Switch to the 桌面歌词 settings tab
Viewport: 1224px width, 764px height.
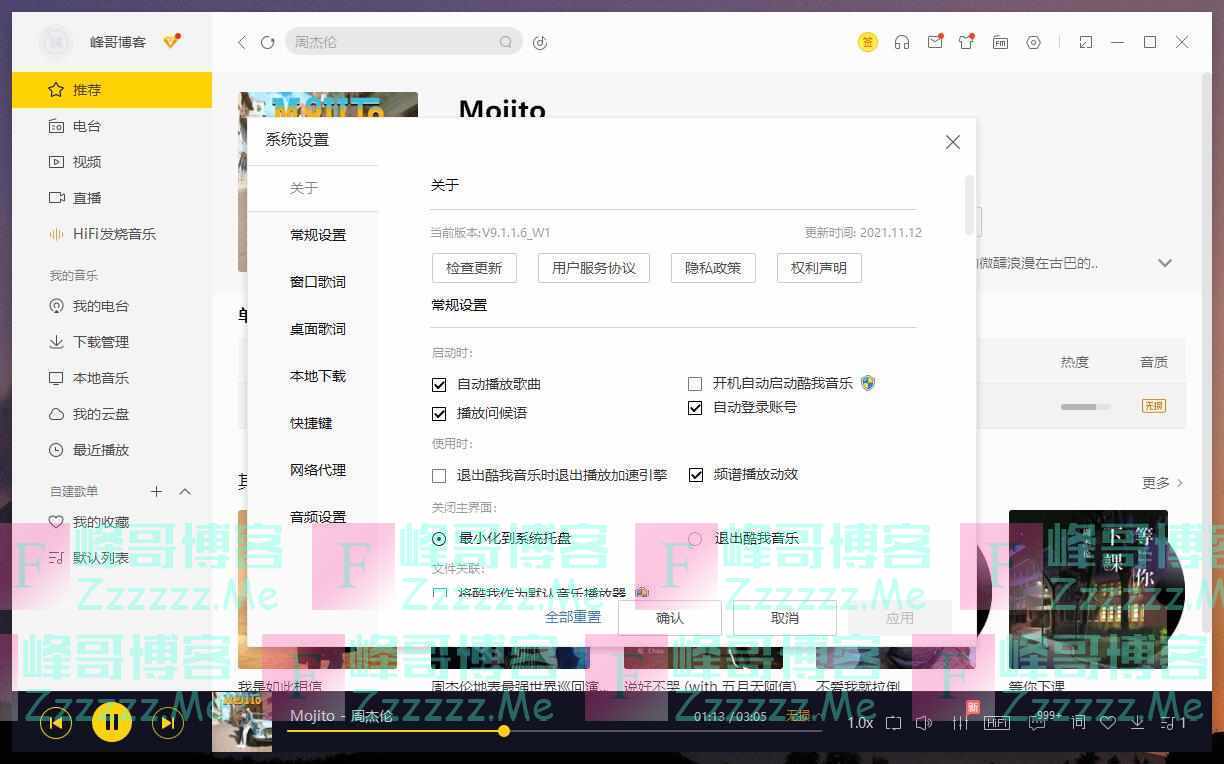317,329
